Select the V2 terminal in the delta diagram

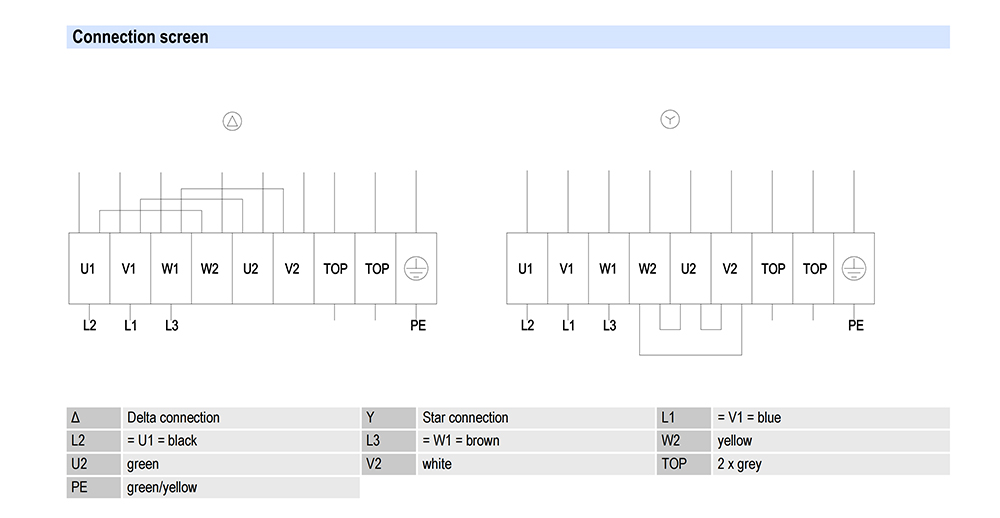pos(292,269)
